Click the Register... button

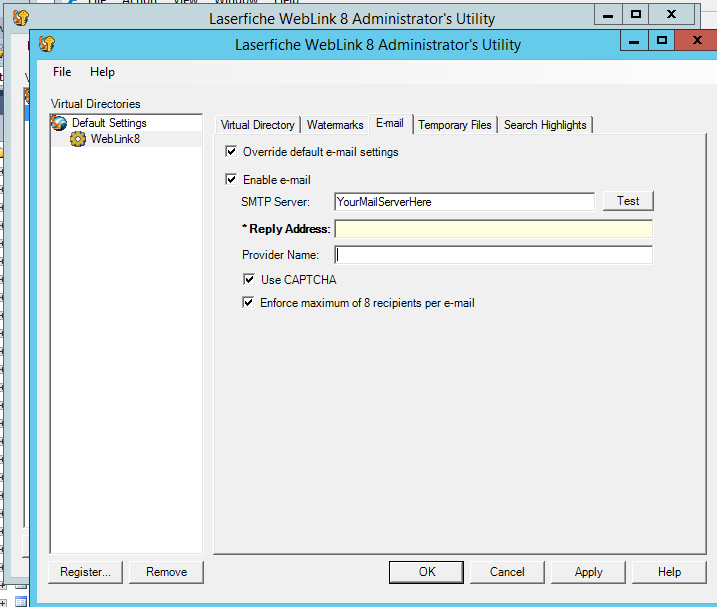pos(86,572)
